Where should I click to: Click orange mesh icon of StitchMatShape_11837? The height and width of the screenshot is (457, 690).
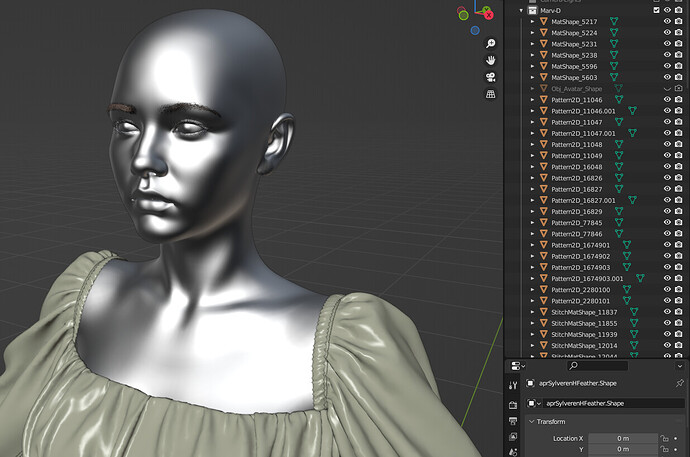tap(544, 312)
